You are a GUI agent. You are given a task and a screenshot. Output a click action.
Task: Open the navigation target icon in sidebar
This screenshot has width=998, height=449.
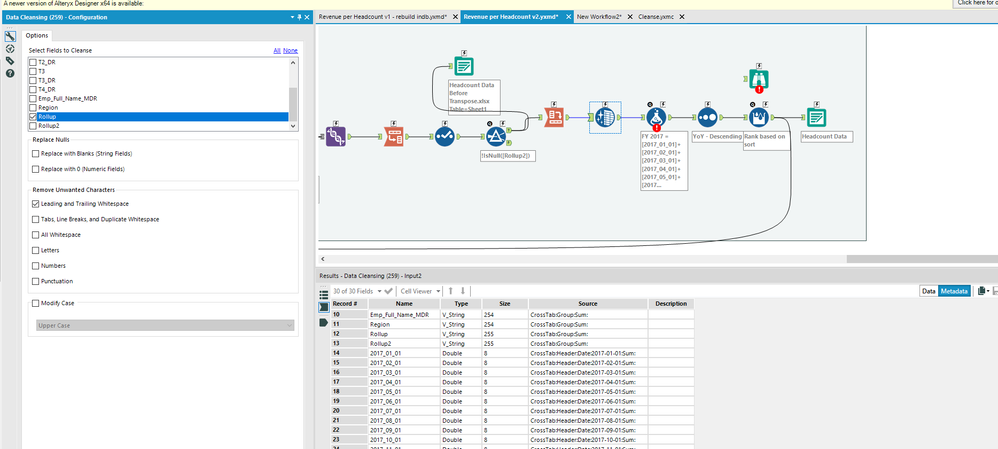[10, 48]
